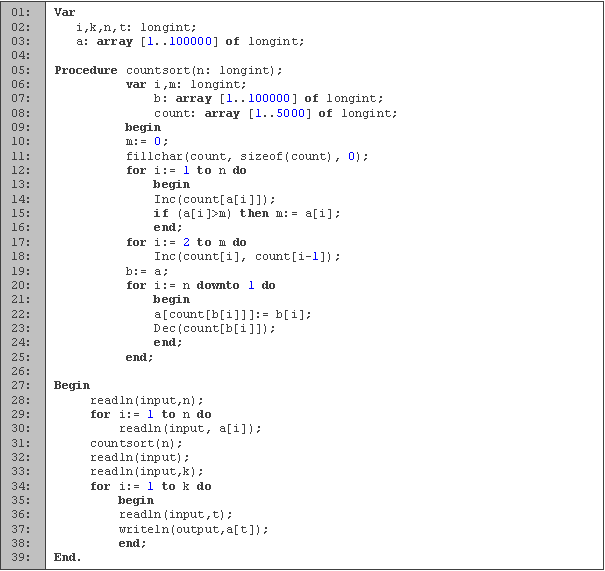The width and height of the screenshot is (605, 571).
Task: Click line number 05: in the gutter
Action: (20, 70)
